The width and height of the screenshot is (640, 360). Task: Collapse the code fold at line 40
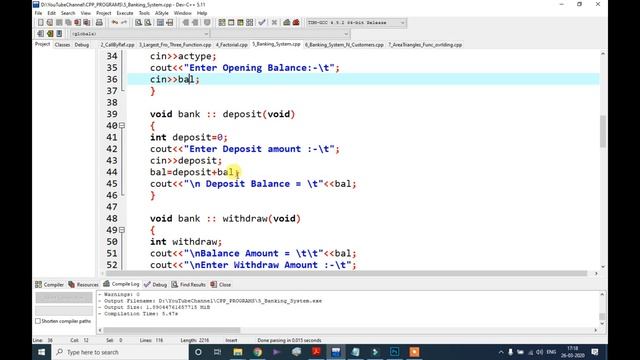tap(122, 126)
